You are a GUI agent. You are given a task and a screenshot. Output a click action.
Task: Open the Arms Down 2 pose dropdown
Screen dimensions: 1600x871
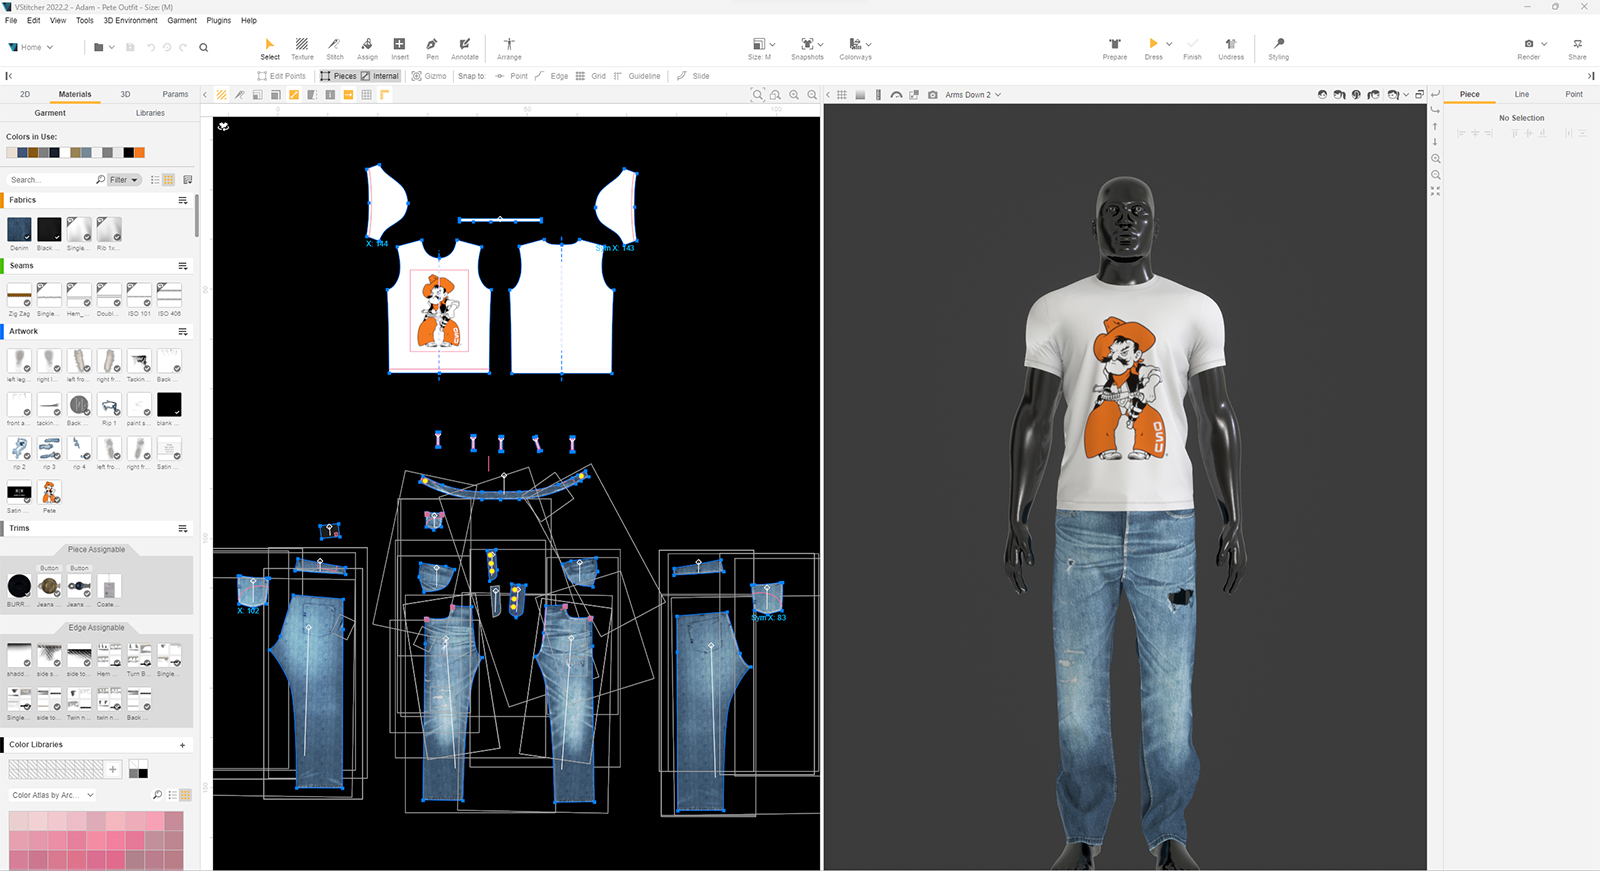973,95
